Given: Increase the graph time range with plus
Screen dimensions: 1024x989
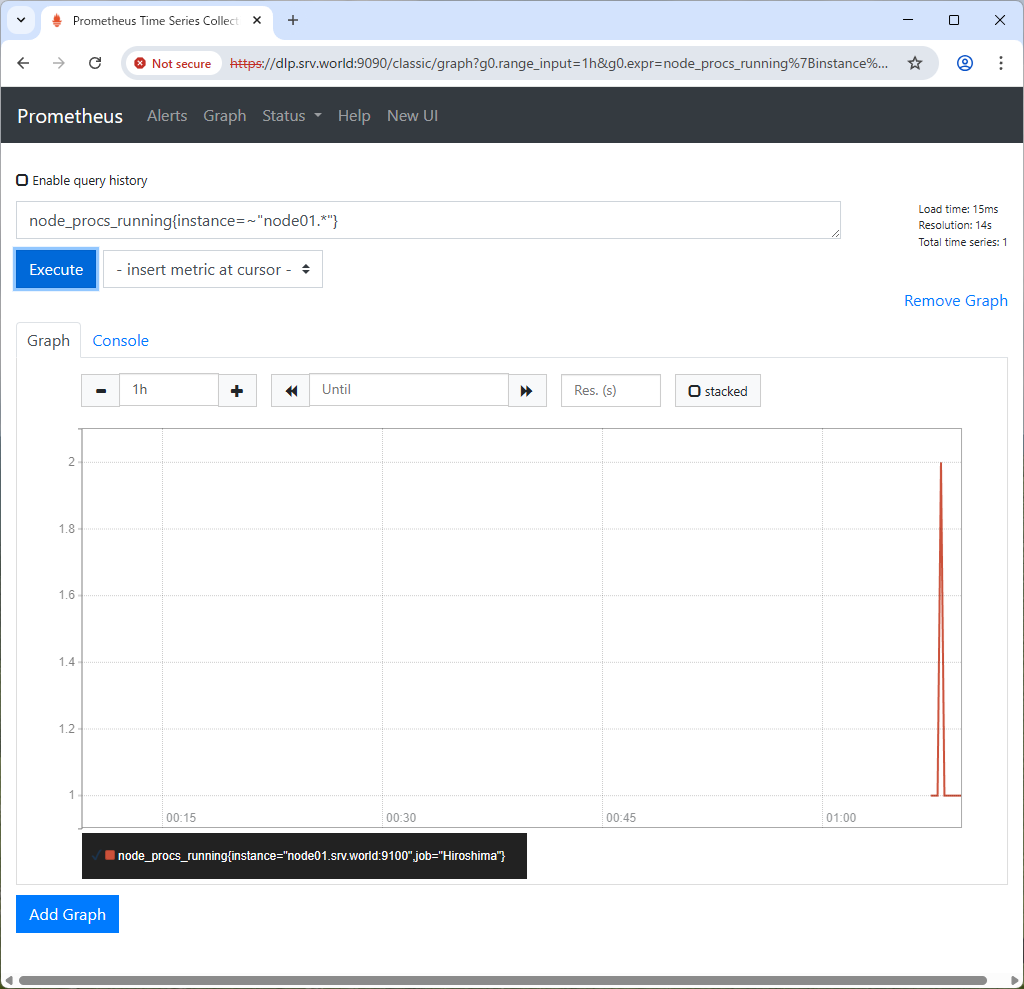Looking at the screenshot, I should tap(237, 390).
